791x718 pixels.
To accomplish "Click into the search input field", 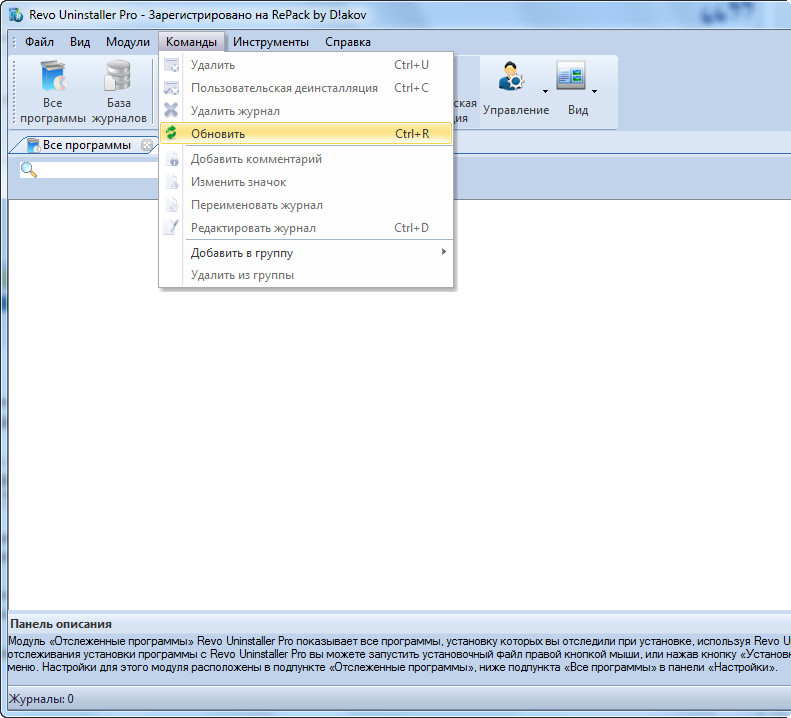I will pos(95,171).
